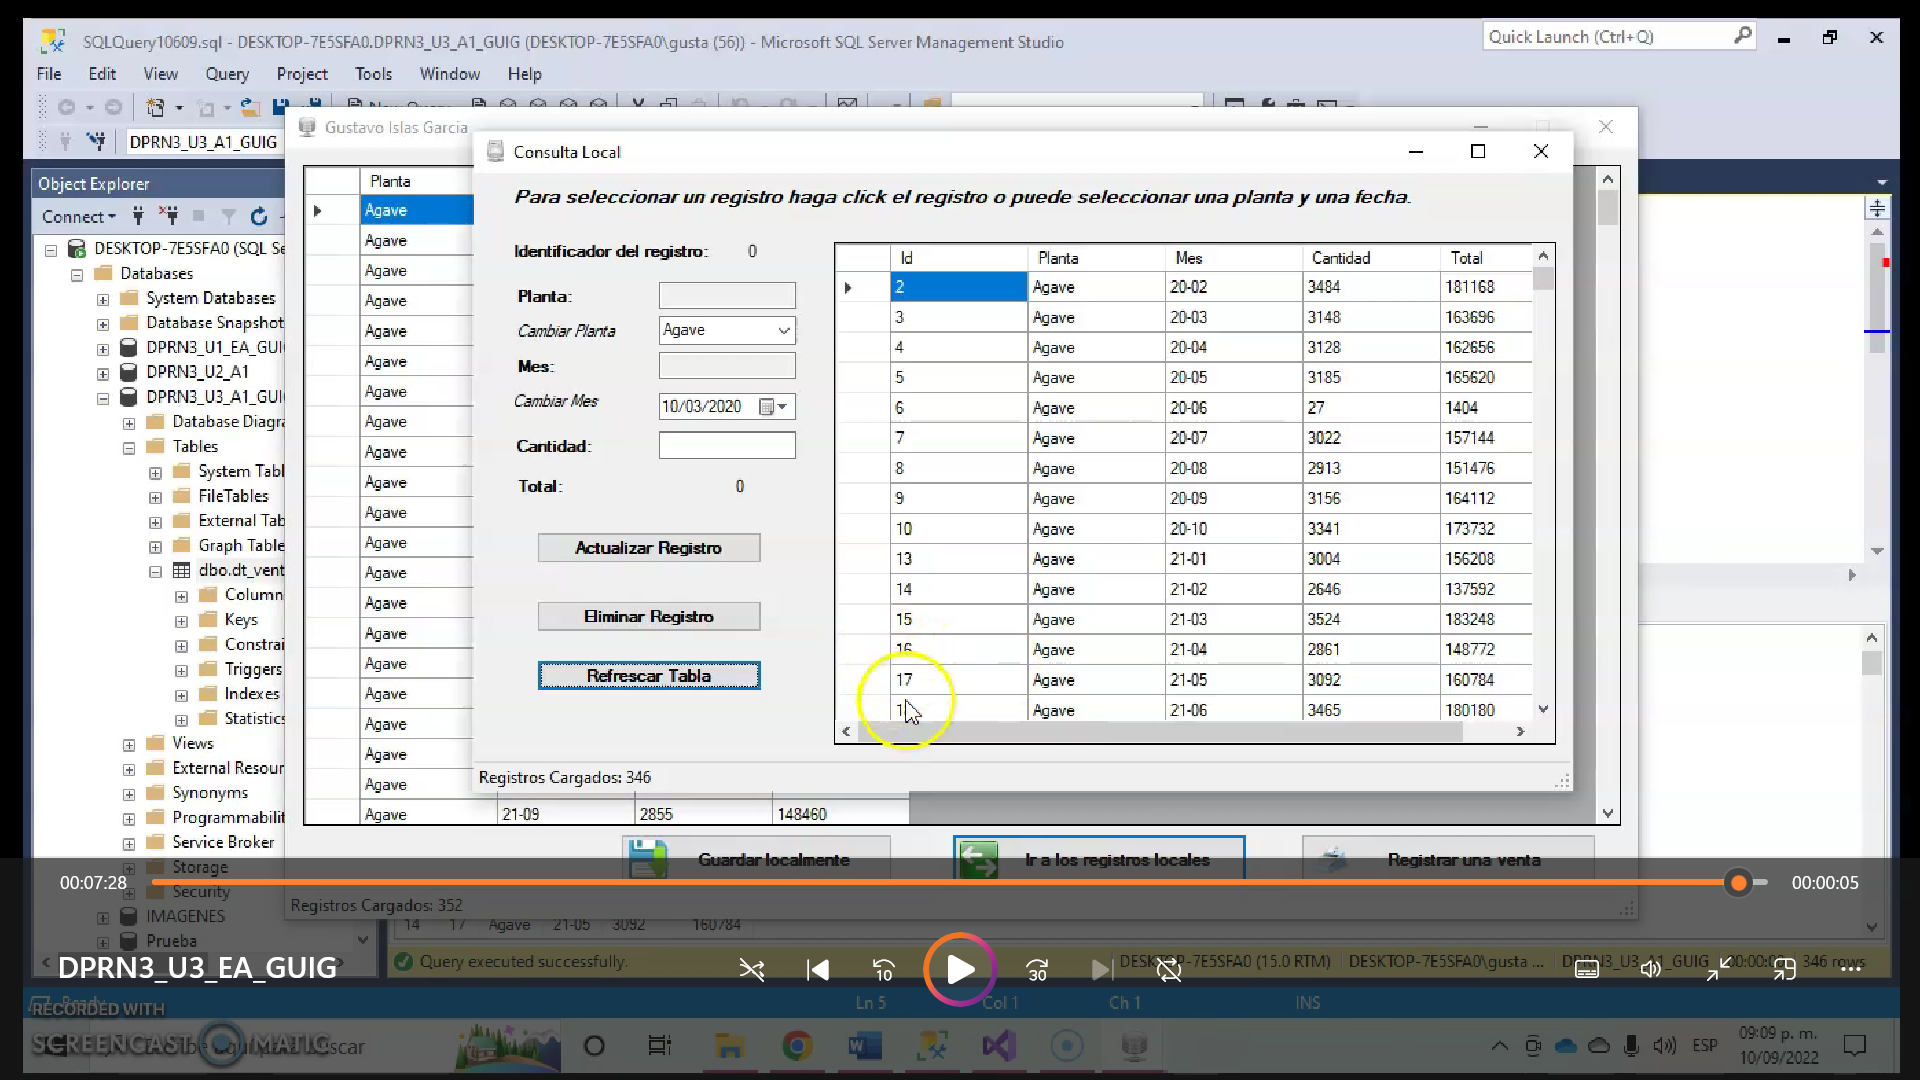The image size is (1920, 1080).
Task: Click the Eliminar Registro button
Action: tap(649, 616)
